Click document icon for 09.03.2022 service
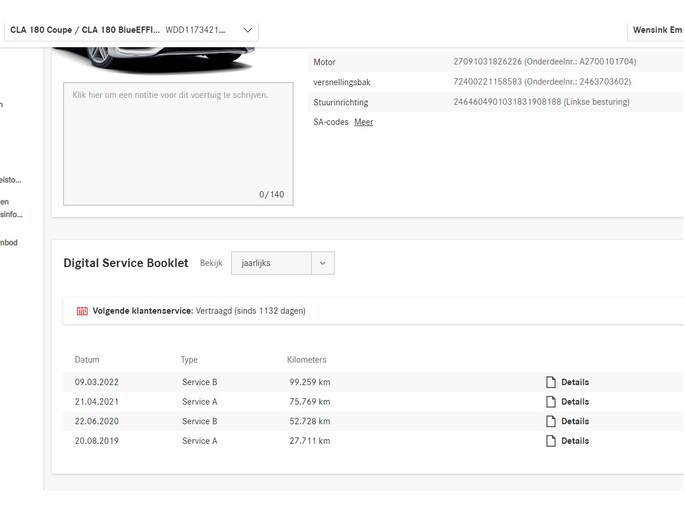 point(550,382)
